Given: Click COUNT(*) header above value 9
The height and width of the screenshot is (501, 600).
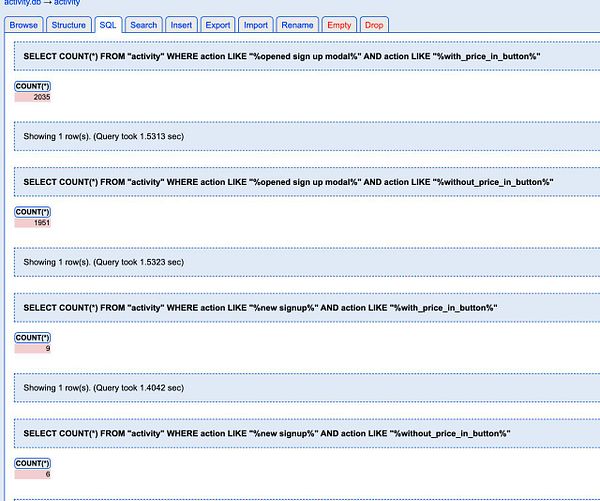Looking at the screenshot, I should click(x=33, y=338).
